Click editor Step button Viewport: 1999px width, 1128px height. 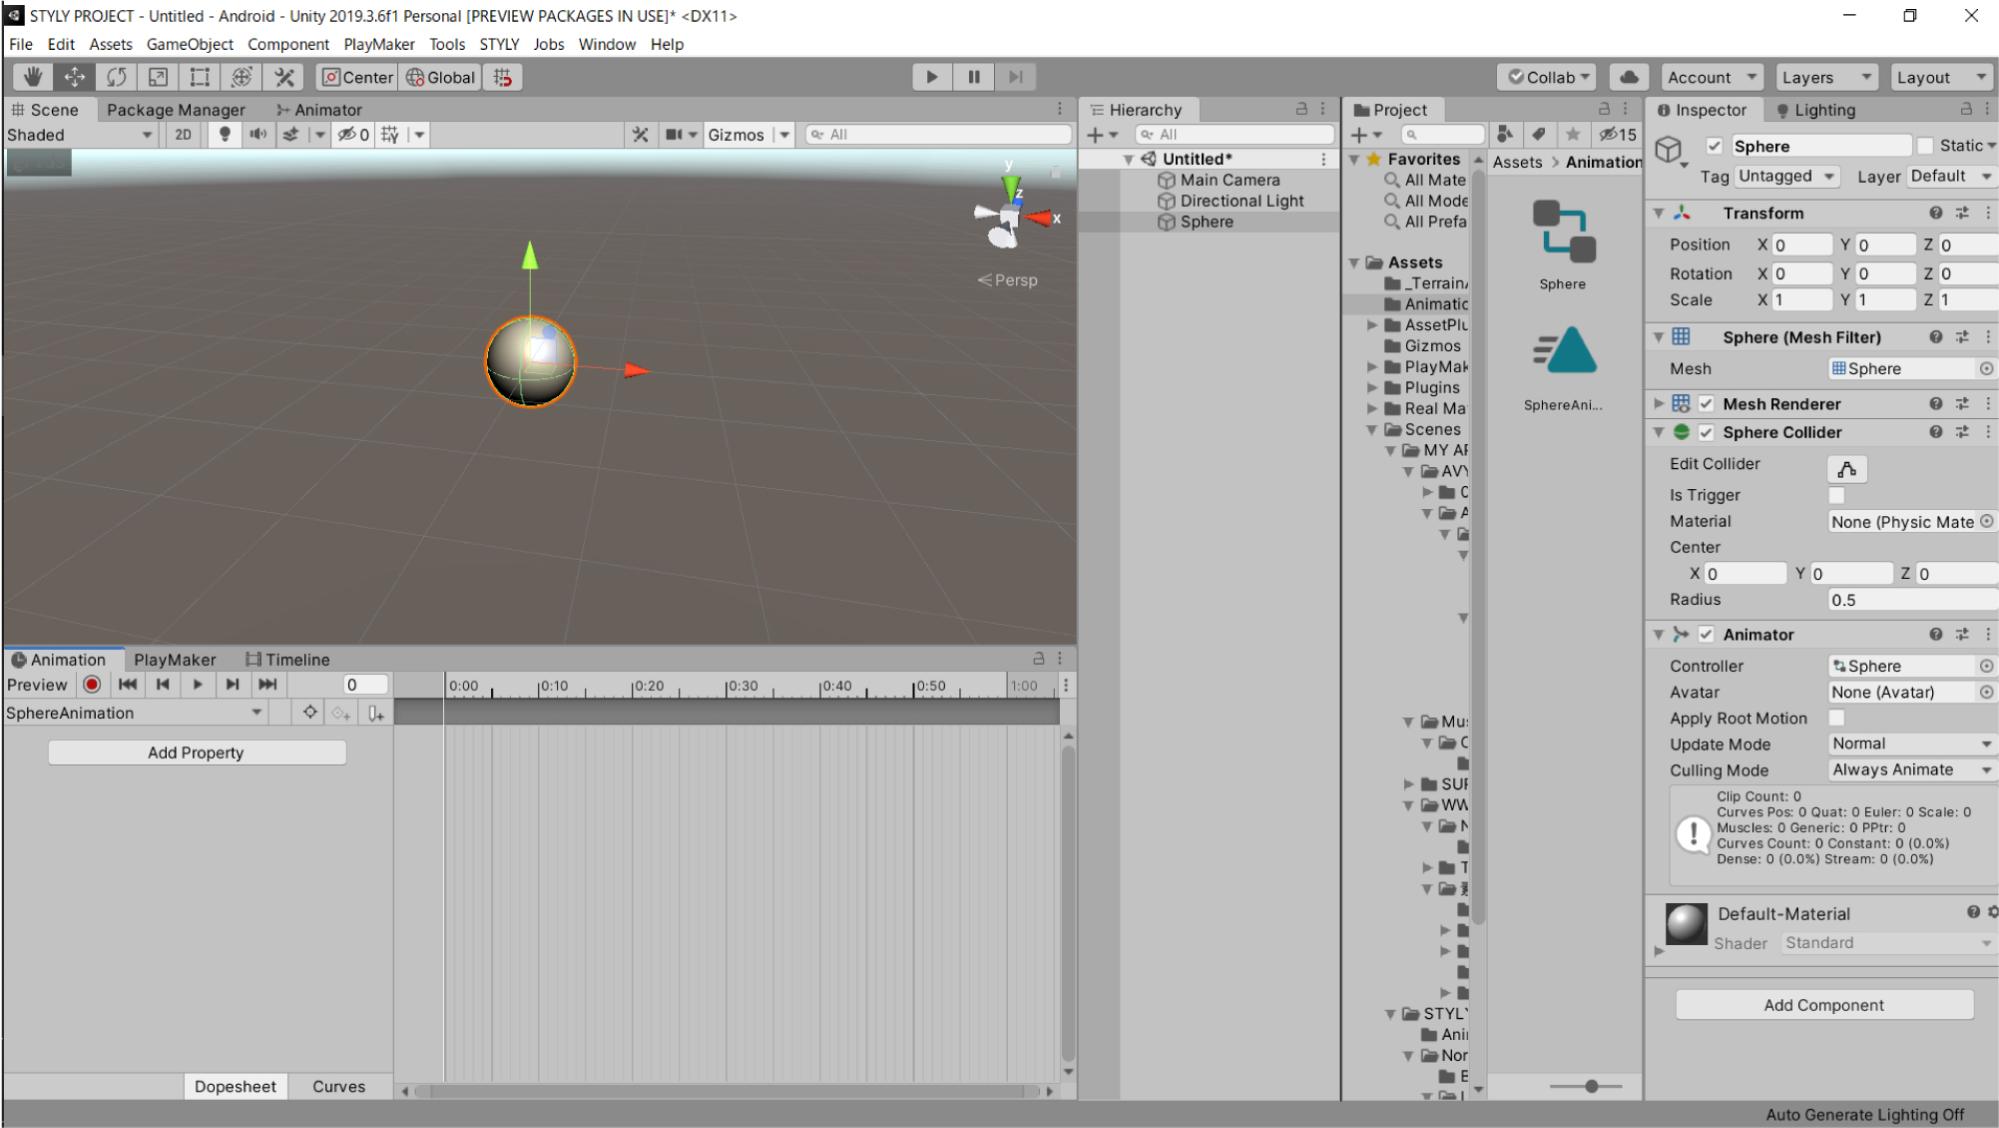pos(1015,77)
